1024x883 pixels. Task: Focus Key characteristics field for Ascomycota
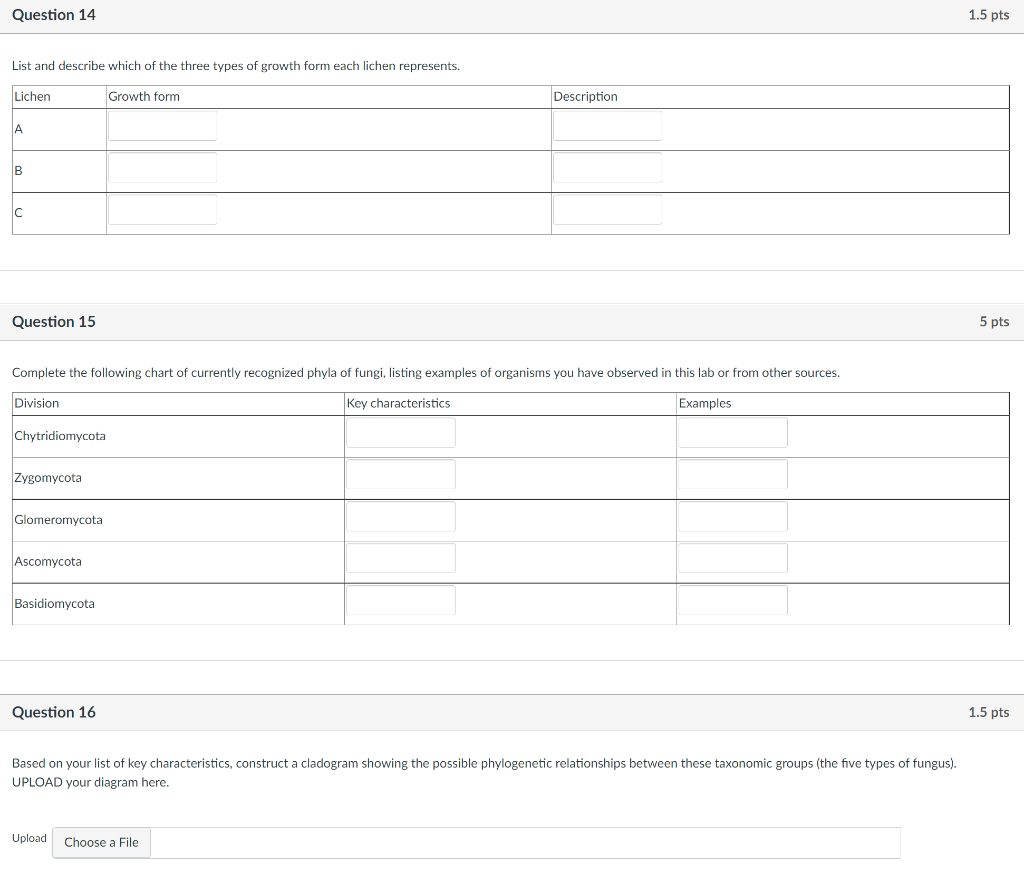click(x=401, y=558)
